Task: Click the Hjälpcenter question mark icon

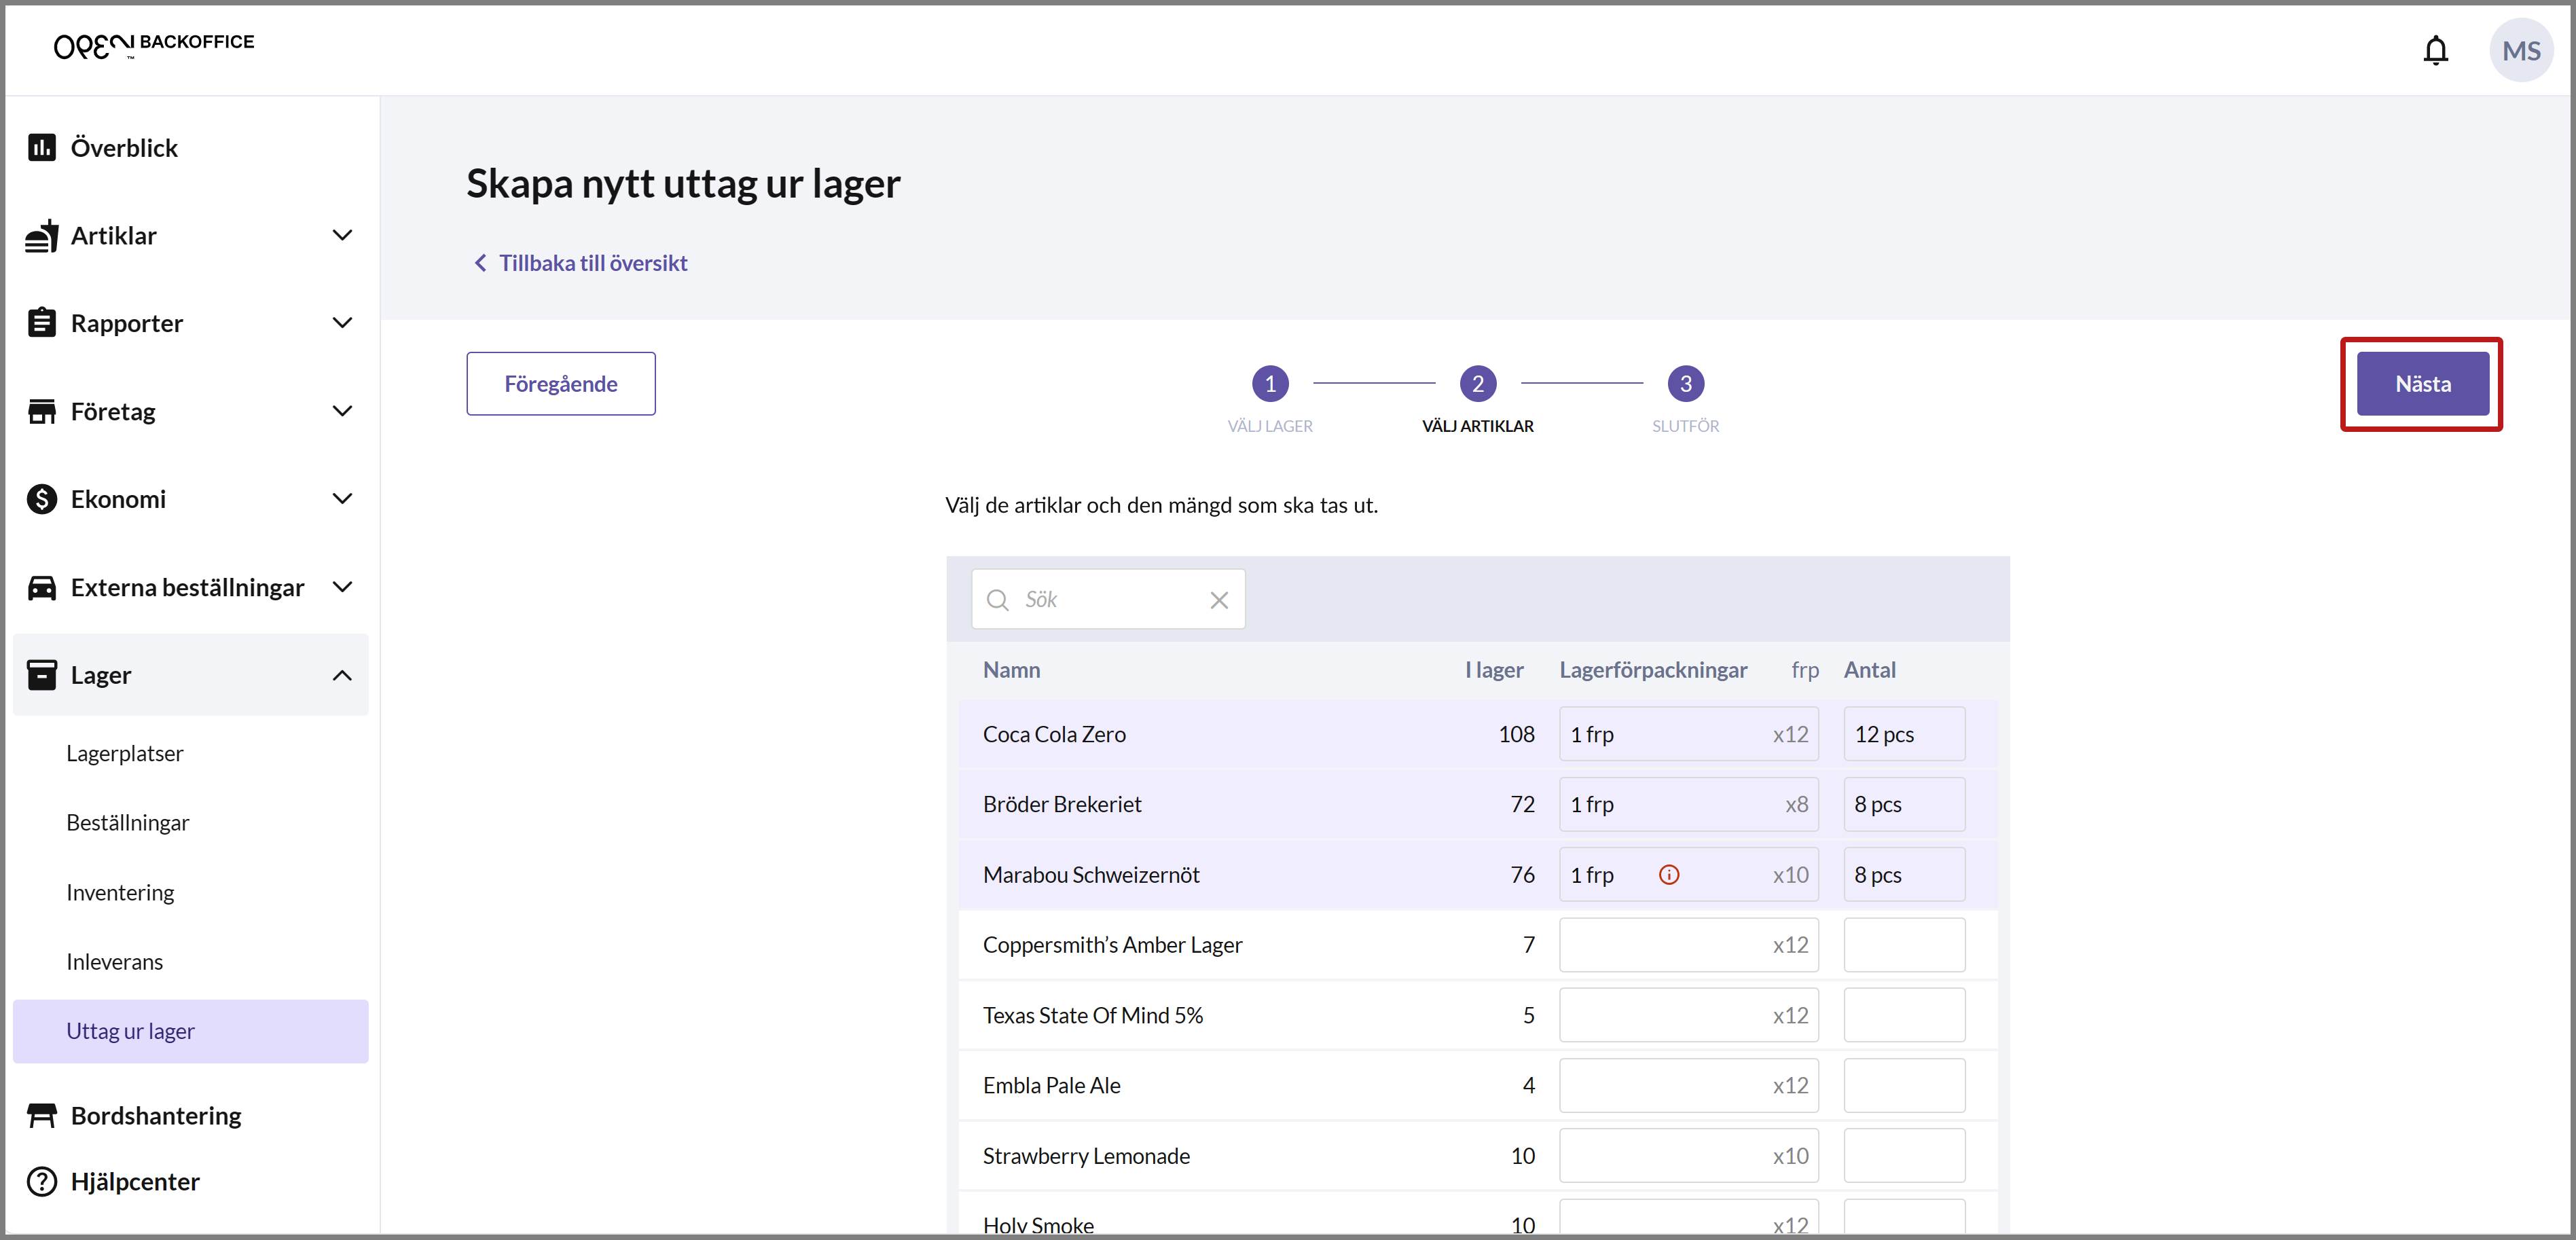Action: pos(42,1181)
